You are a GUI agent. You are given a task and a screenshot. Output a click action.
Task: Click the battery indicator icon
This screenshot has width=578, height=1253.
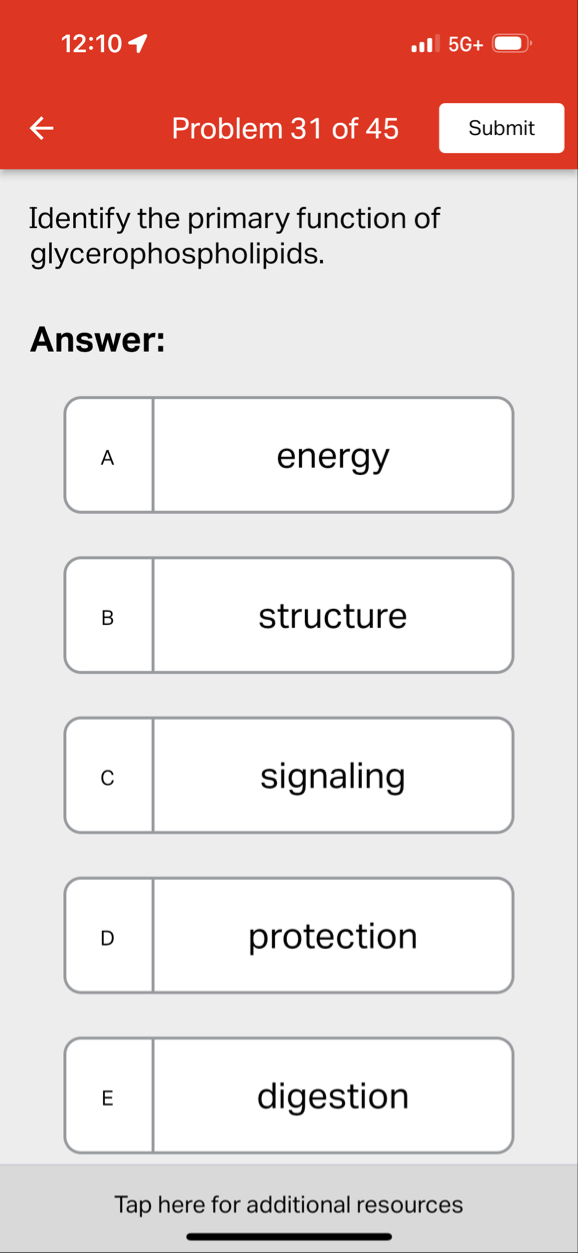[x=509, y=44]
